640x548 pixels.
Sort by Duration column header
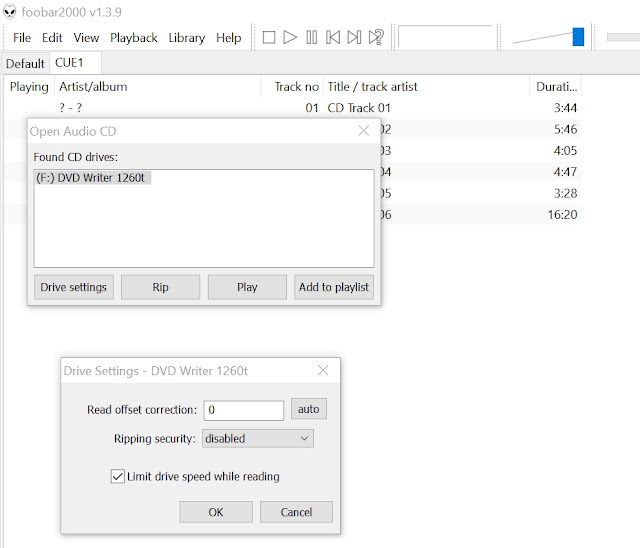point(556,87)
